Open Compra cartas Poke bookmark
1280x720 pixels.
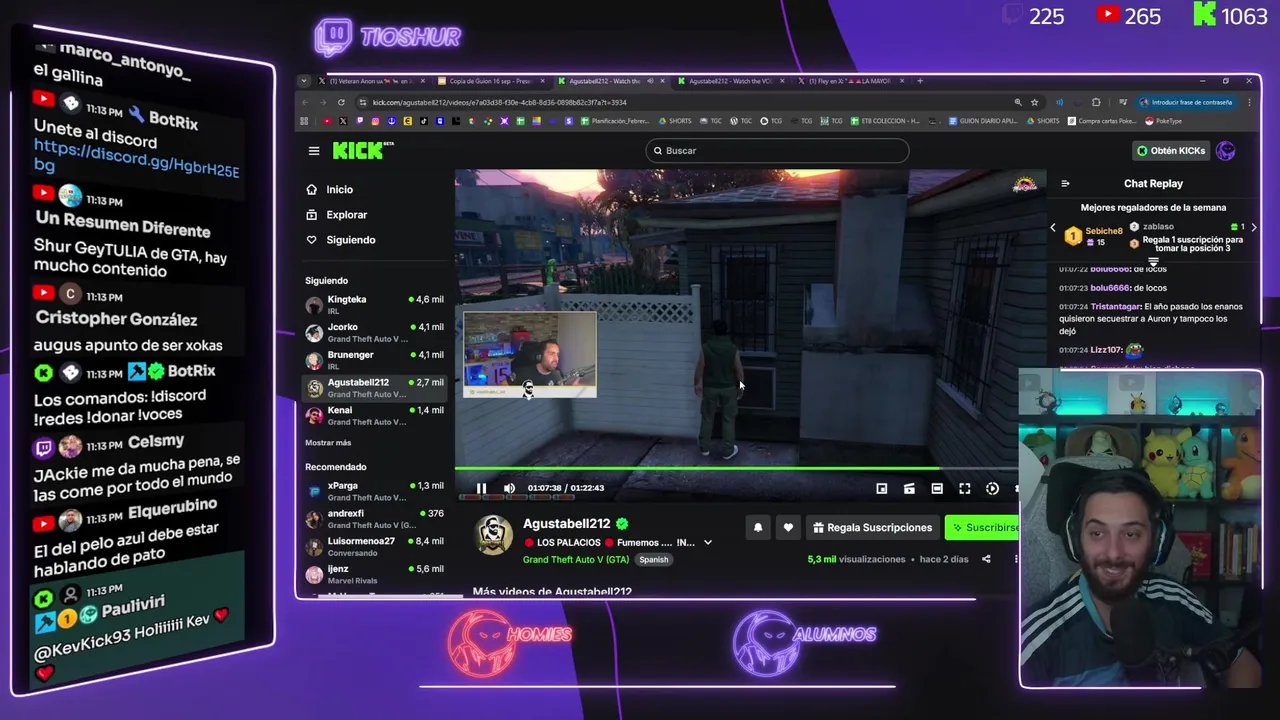(1104, 121)
